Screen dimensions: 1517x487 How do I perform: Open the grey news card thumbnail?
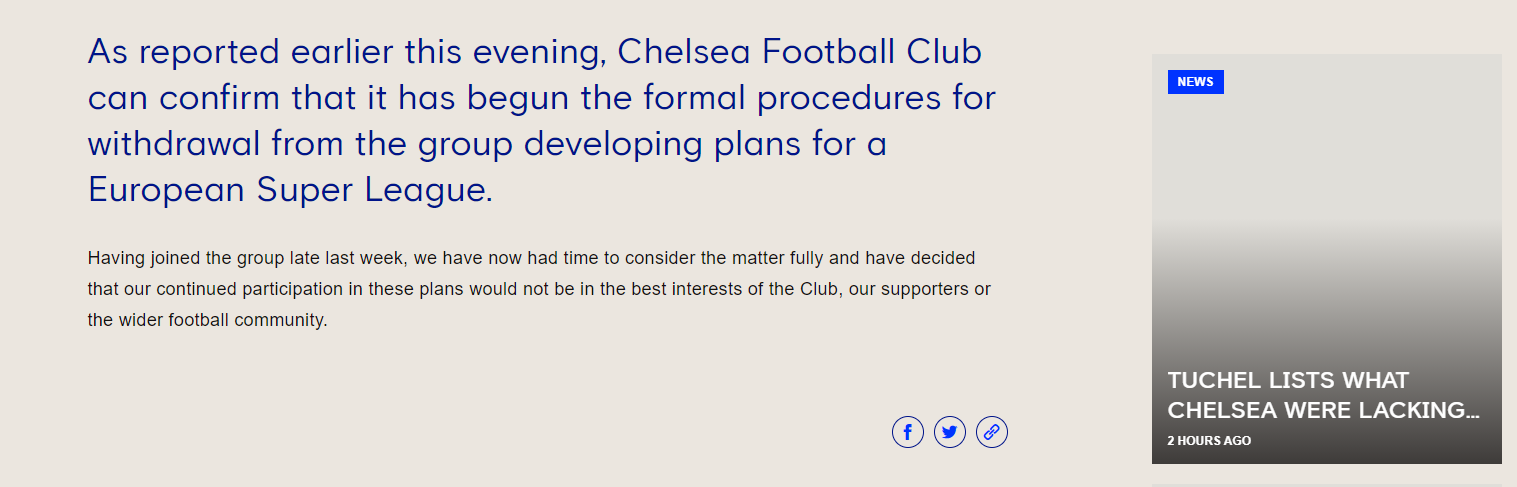(1326, 220)
